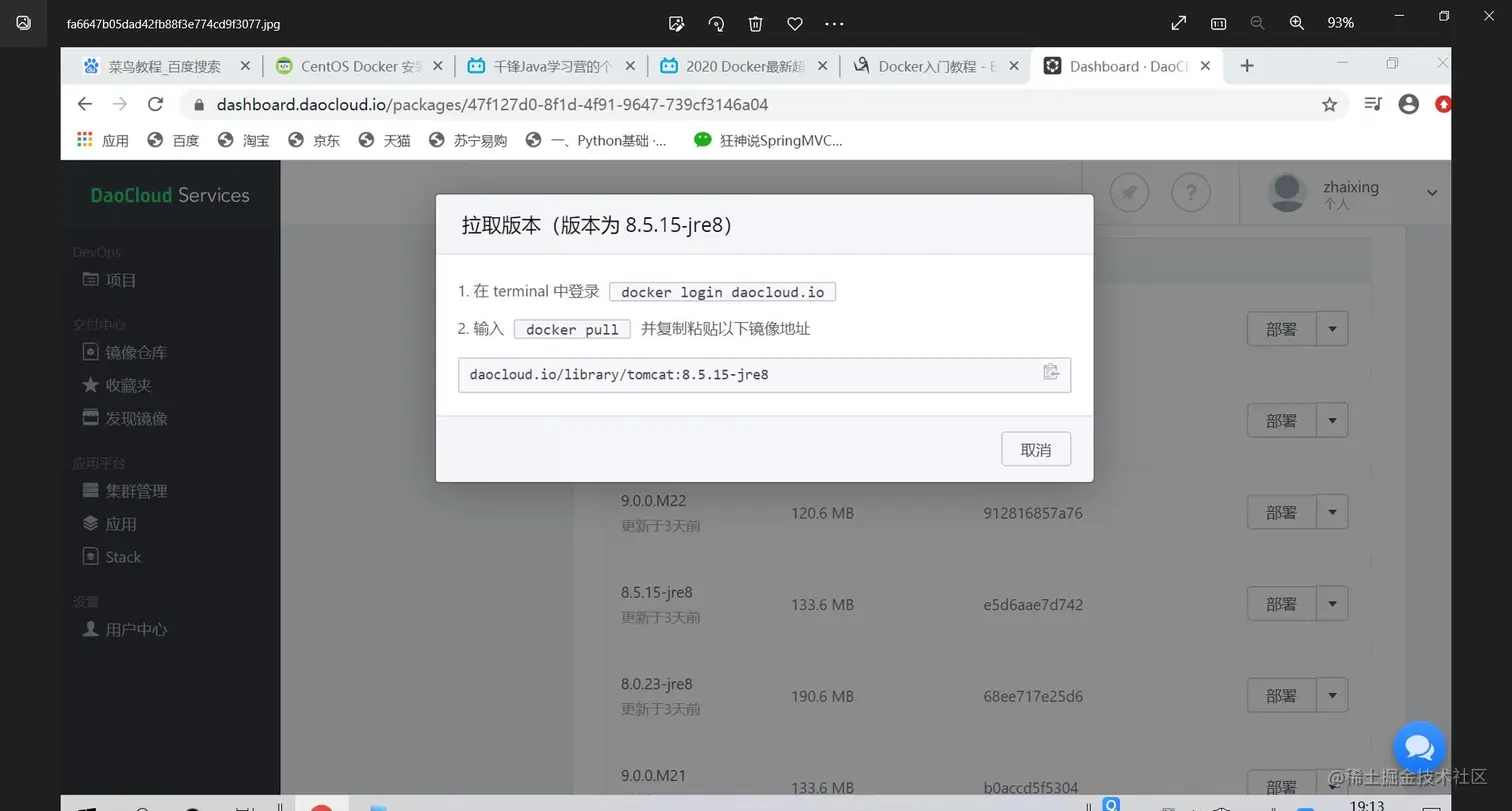Viewport: 1512px width, 811px height.
Task: Click the 取消 cancel button in dialog
Action: click(1036, 450)
